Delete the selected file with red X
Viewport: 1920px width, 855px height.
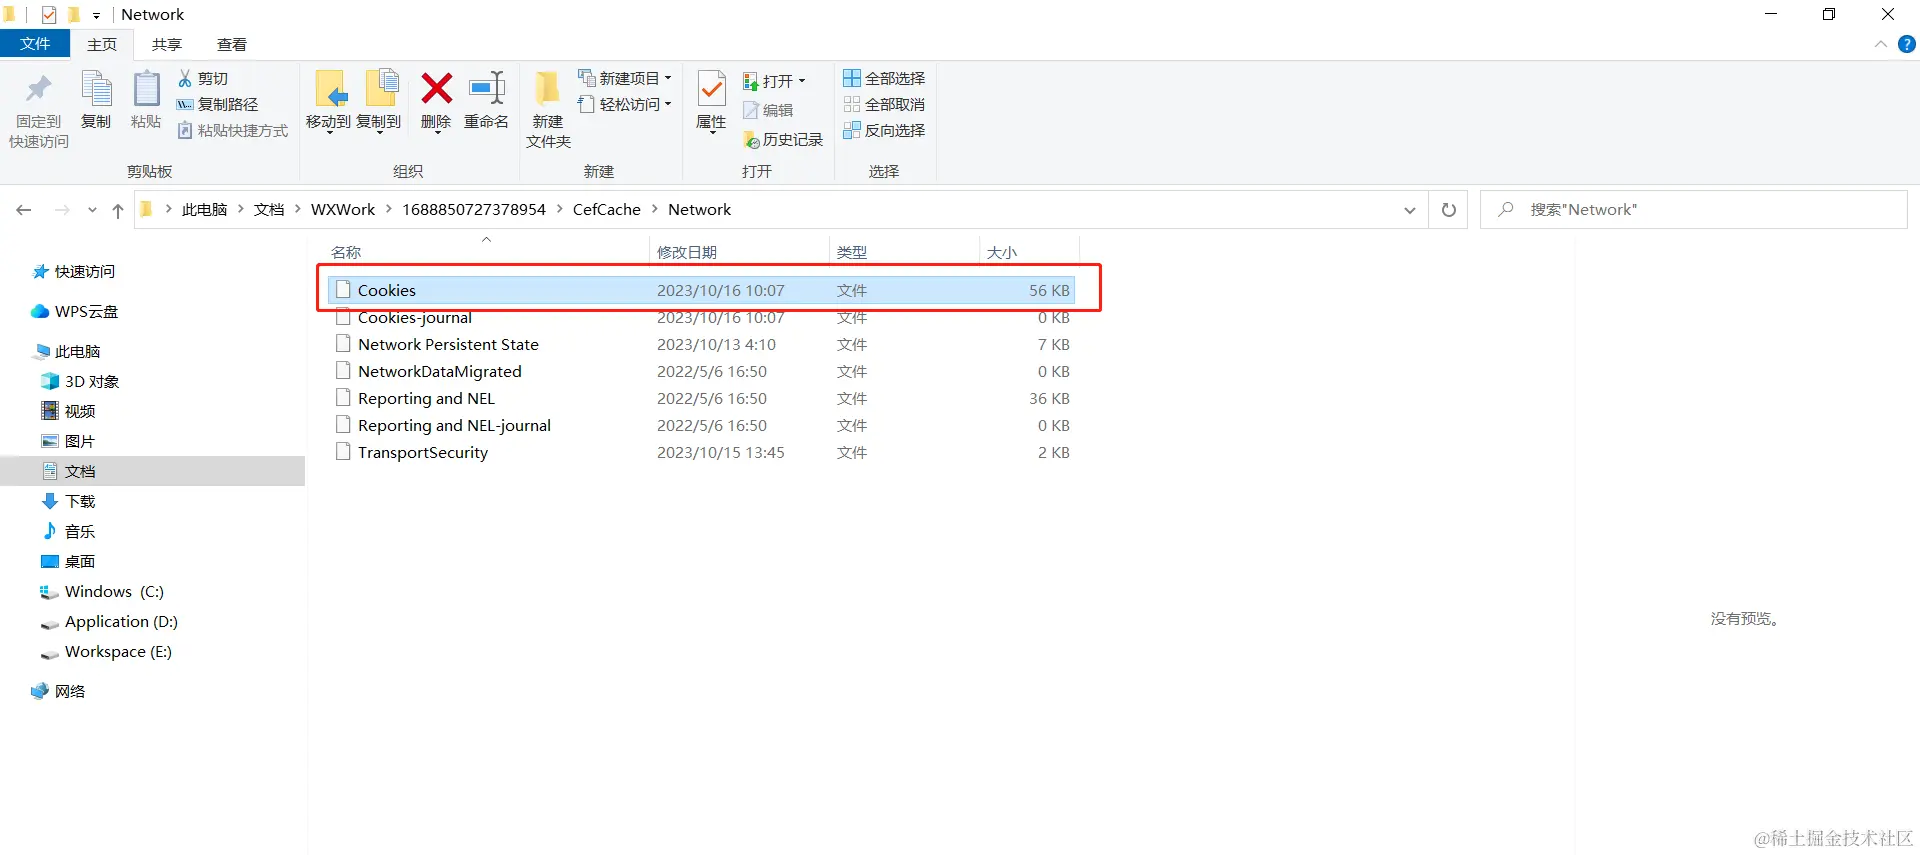(436, 100)
